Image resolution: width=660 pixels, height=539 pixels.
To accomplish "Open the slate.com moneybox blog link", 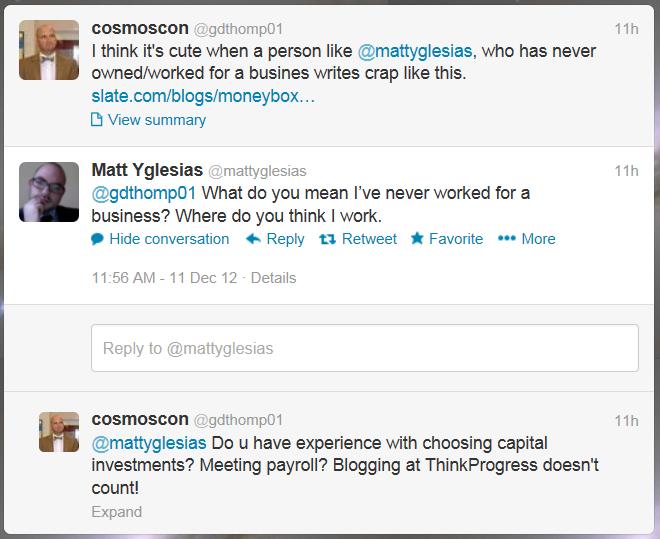I will pyautogui.click(x=203, y=97).
